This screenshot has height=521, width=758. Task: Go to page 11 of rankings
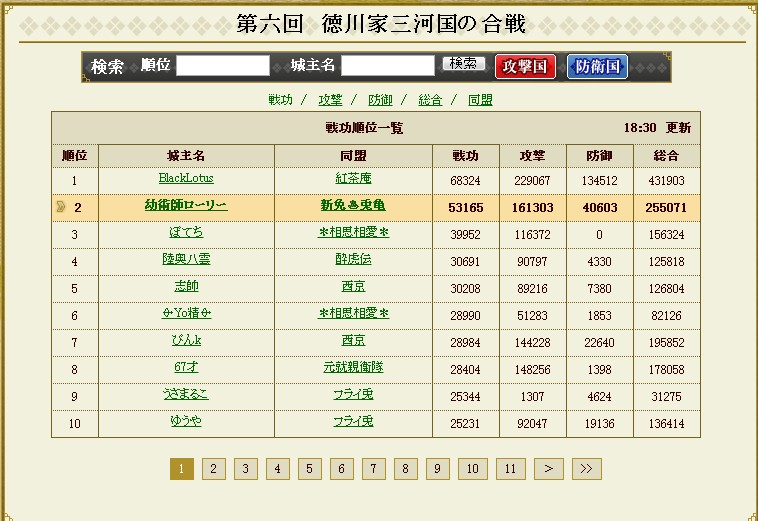pos(510,469)
